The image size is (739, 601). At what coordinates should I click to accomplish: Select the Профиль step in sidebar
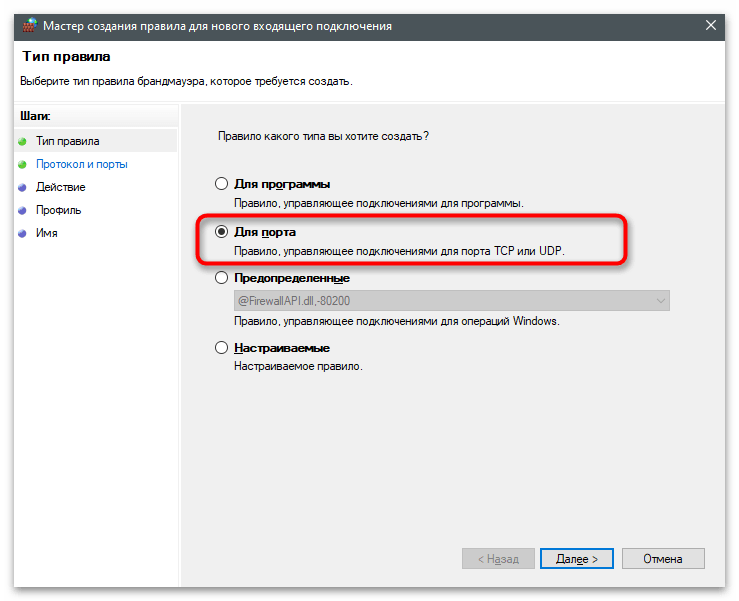coord(58,211)
